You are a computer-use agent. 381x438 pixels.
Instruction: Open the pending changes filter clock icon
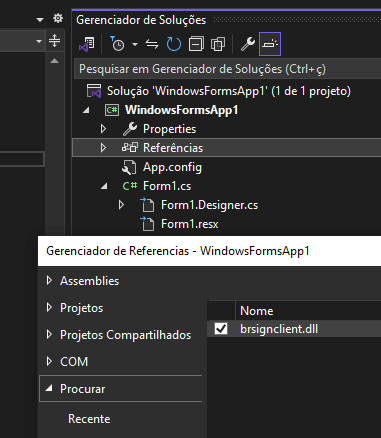pyautogui.click(x=117, y=44)
